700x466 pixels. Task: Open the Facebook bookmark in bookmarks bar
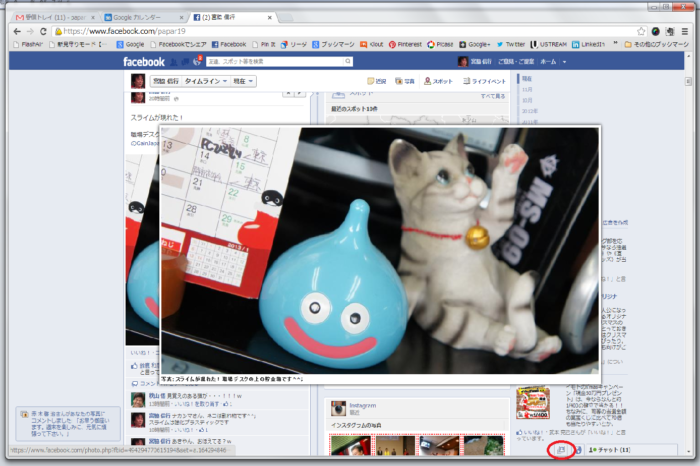pyautogui.click(x=229, y=44)
